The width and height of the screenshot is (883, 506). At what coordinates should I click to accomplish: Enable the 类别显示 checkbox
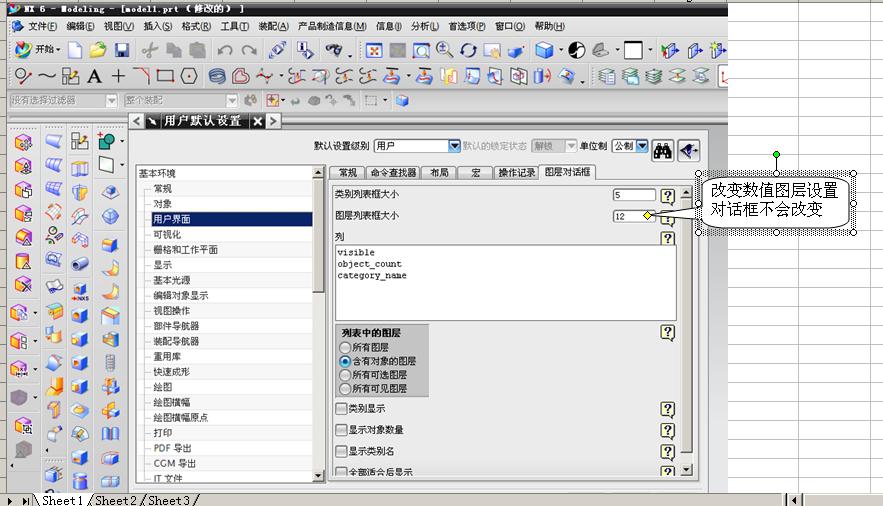click(x=341, y=409)
